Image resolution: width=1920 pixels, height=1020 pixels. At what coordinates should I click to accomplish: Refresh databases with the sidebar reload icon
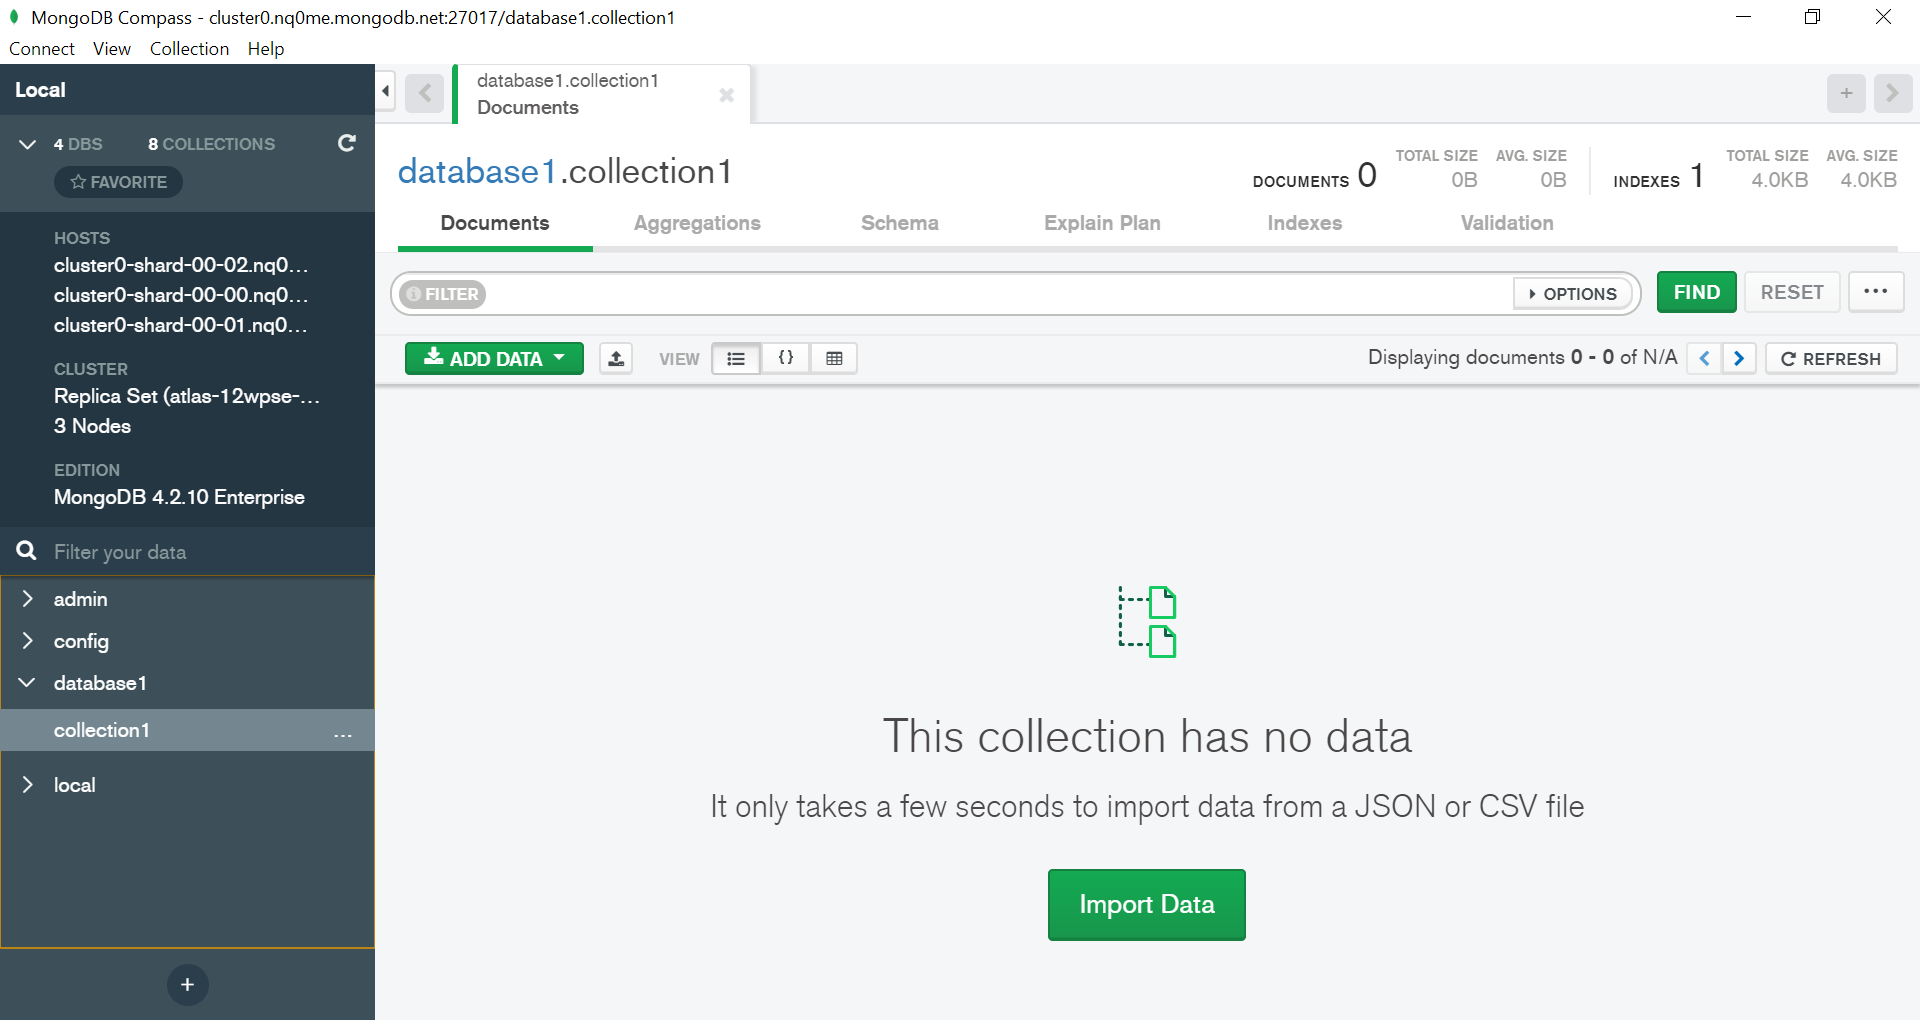point(346,143)
